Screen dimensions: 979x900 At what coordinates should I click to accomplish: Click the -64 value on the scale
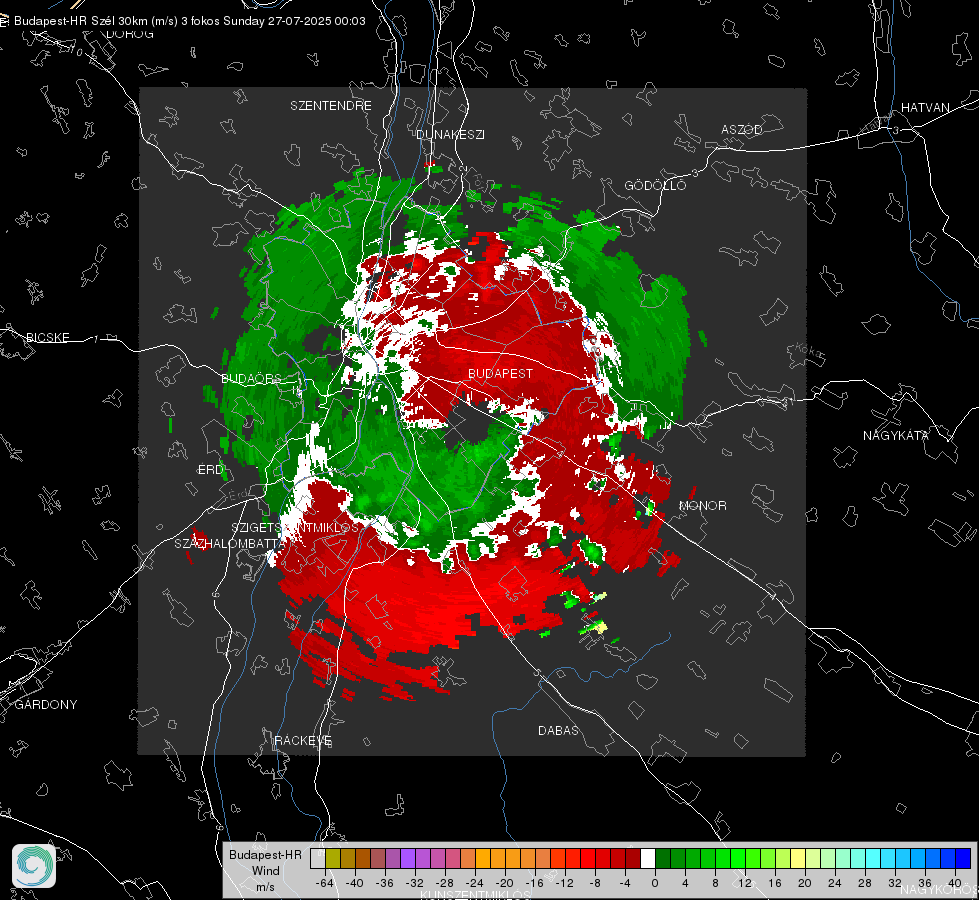(x=325, y=883)
